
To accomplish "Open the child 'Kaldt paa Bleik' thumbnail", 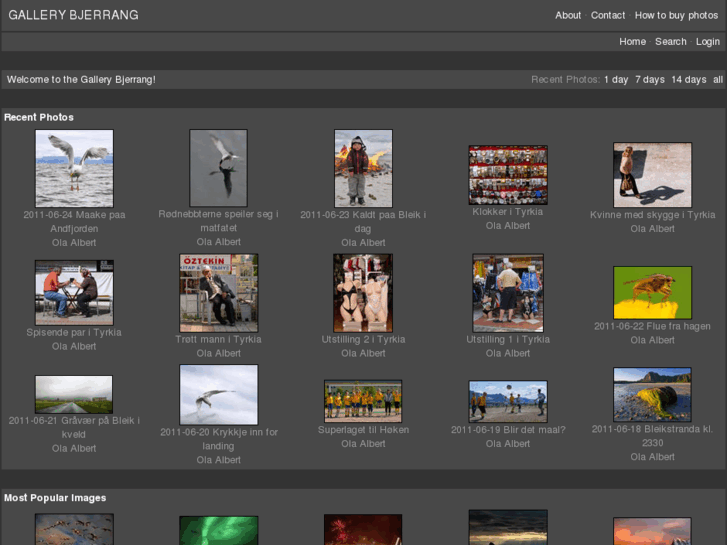I will pos(363,168).
